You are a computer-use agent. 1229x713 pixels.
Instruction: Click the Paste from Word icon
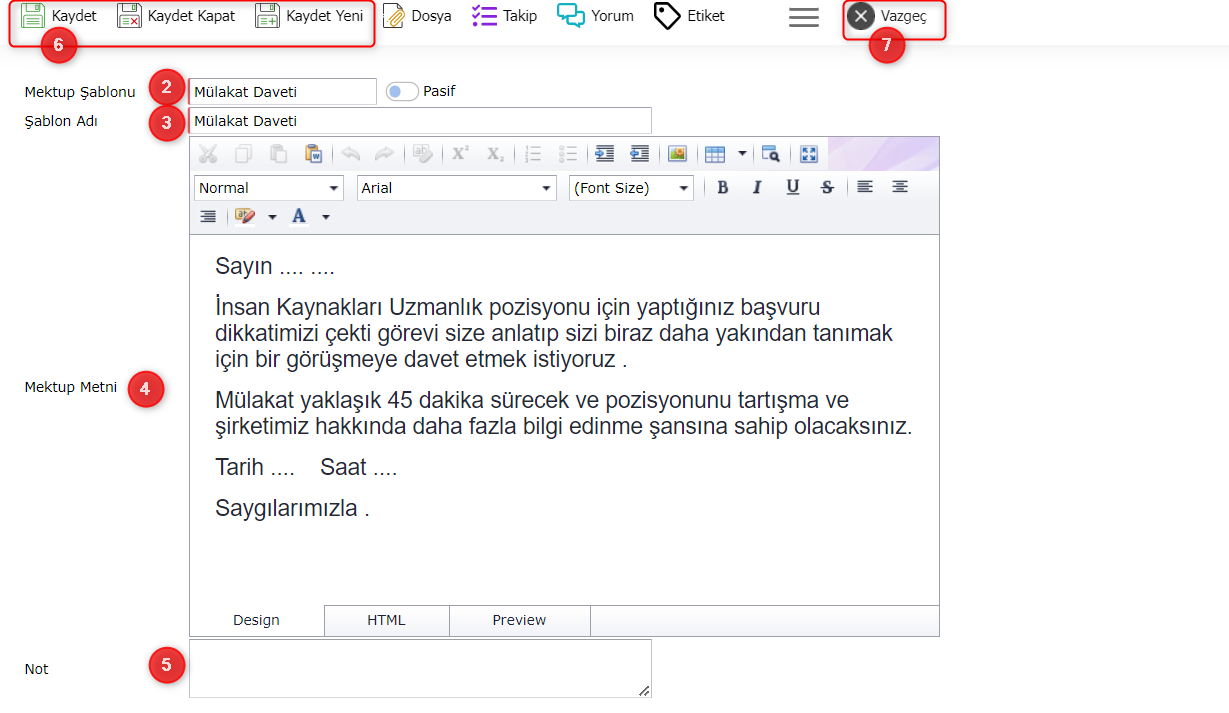[314, 154]
